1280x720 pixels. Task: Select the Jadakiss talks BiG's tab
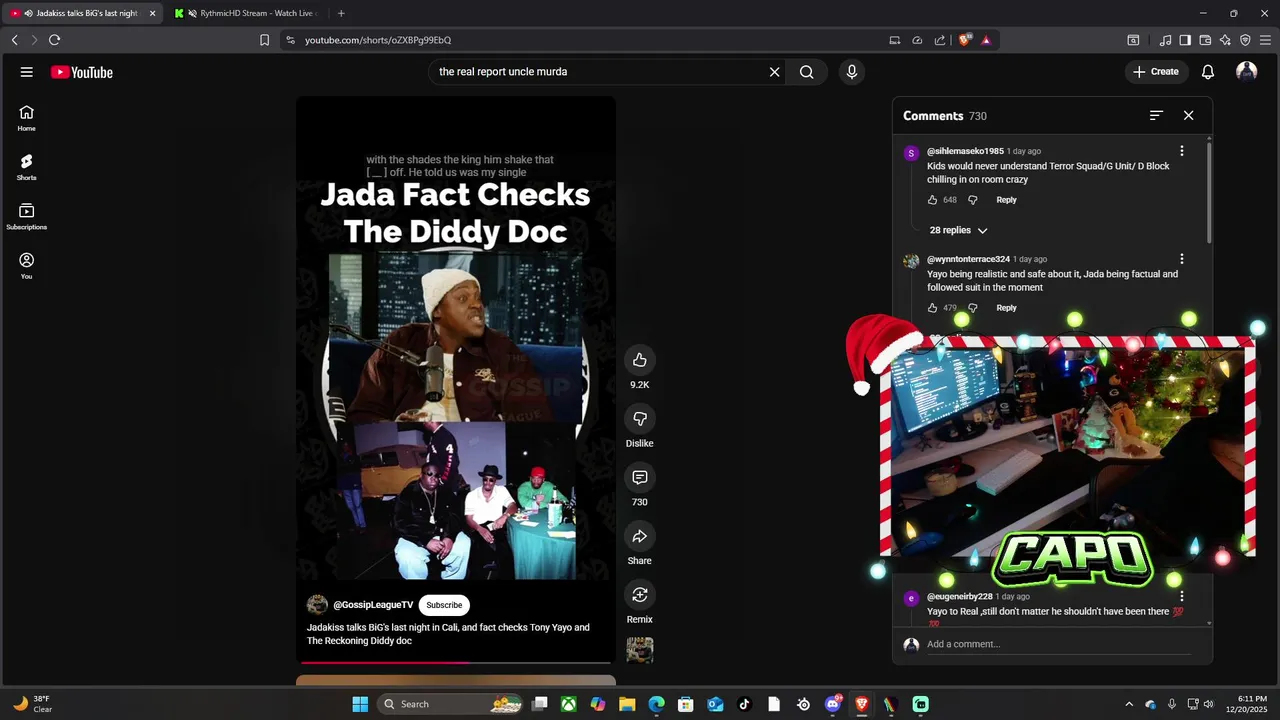pos(82,13)
